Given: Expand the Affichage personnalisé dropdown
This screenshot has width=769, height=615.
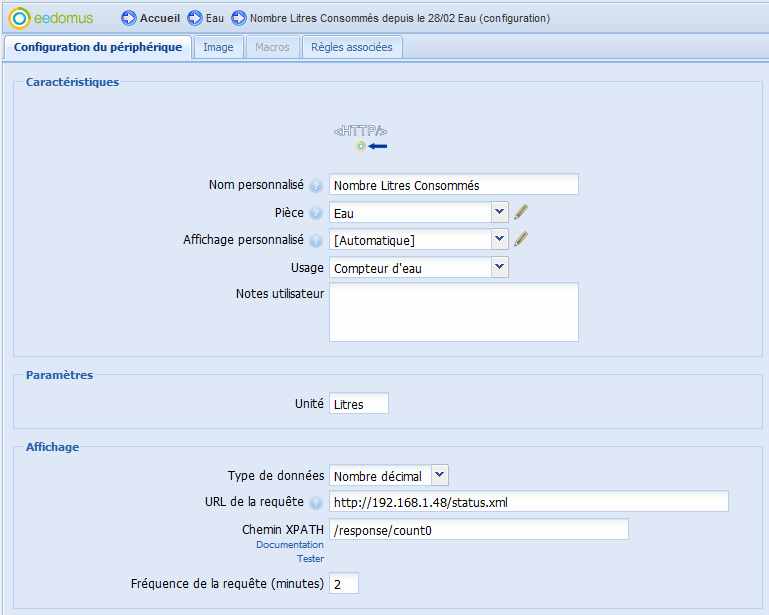Looking at the screenshot, I should 500,239.
